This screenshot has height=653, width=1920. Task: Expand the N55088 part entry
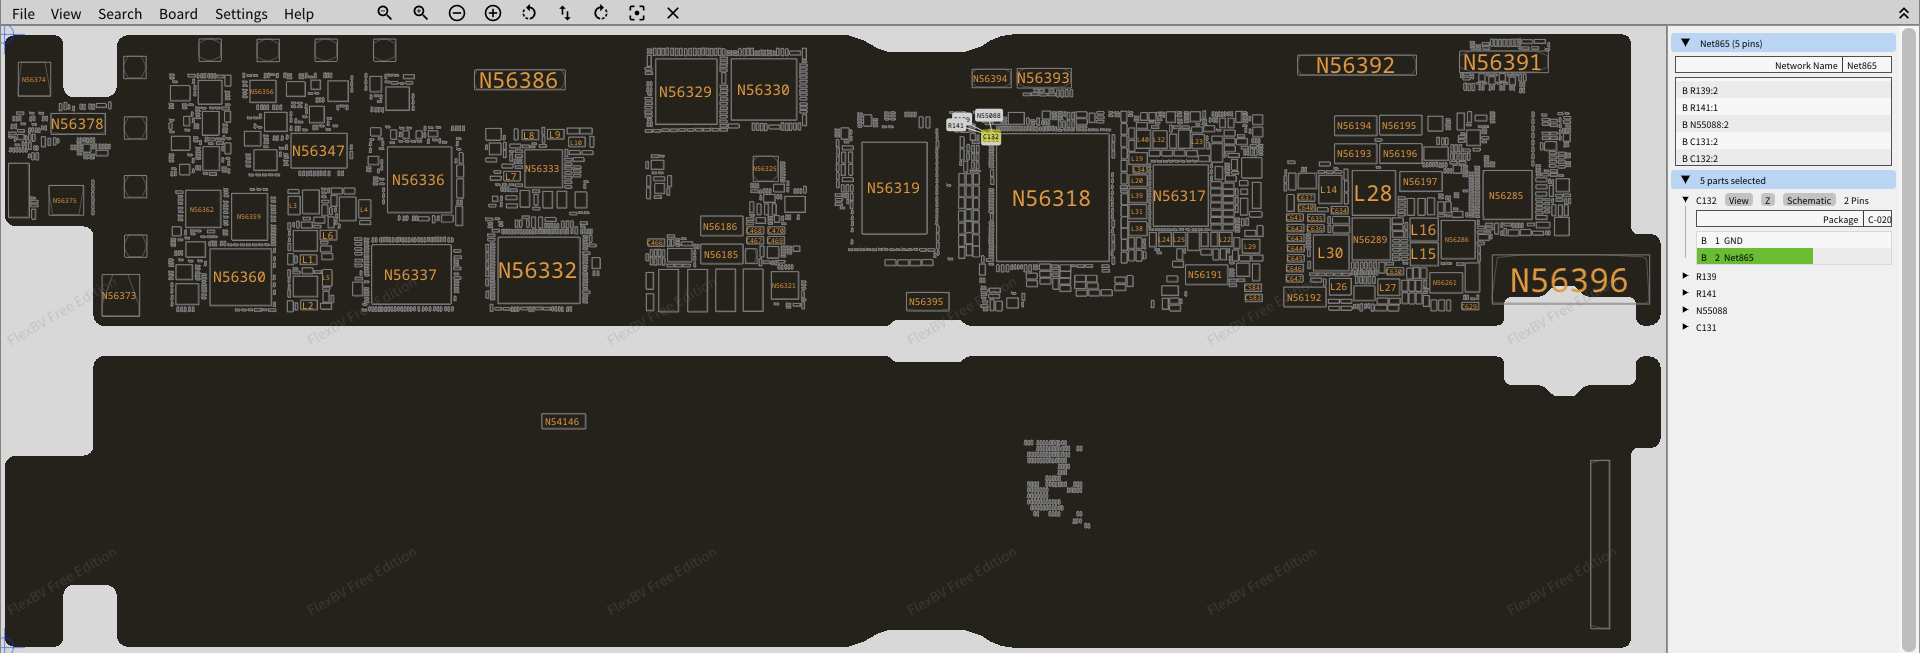[x=1686, y=310]
